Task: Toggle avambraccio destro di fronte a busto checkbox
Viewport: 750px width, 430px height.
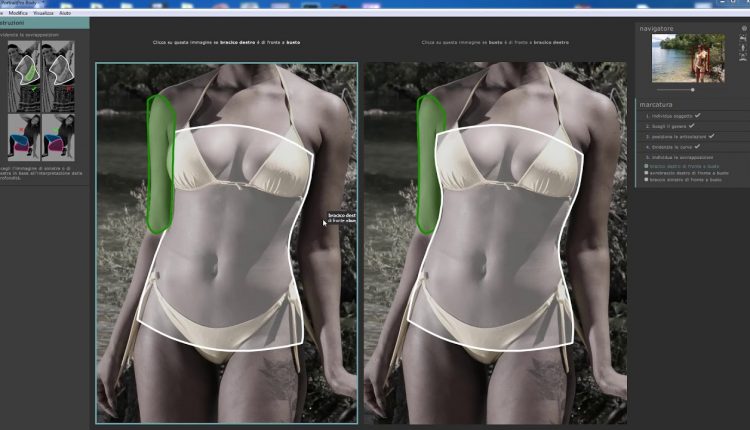Action: (646, 173)
